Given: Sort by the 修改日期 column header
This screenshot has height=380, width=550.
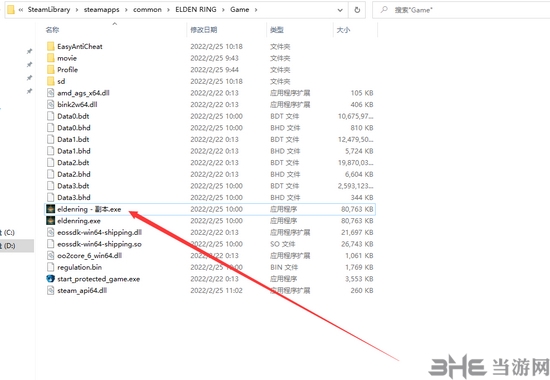Looking at the screenshot, I should pyautogui.click(x=203, y=30).
